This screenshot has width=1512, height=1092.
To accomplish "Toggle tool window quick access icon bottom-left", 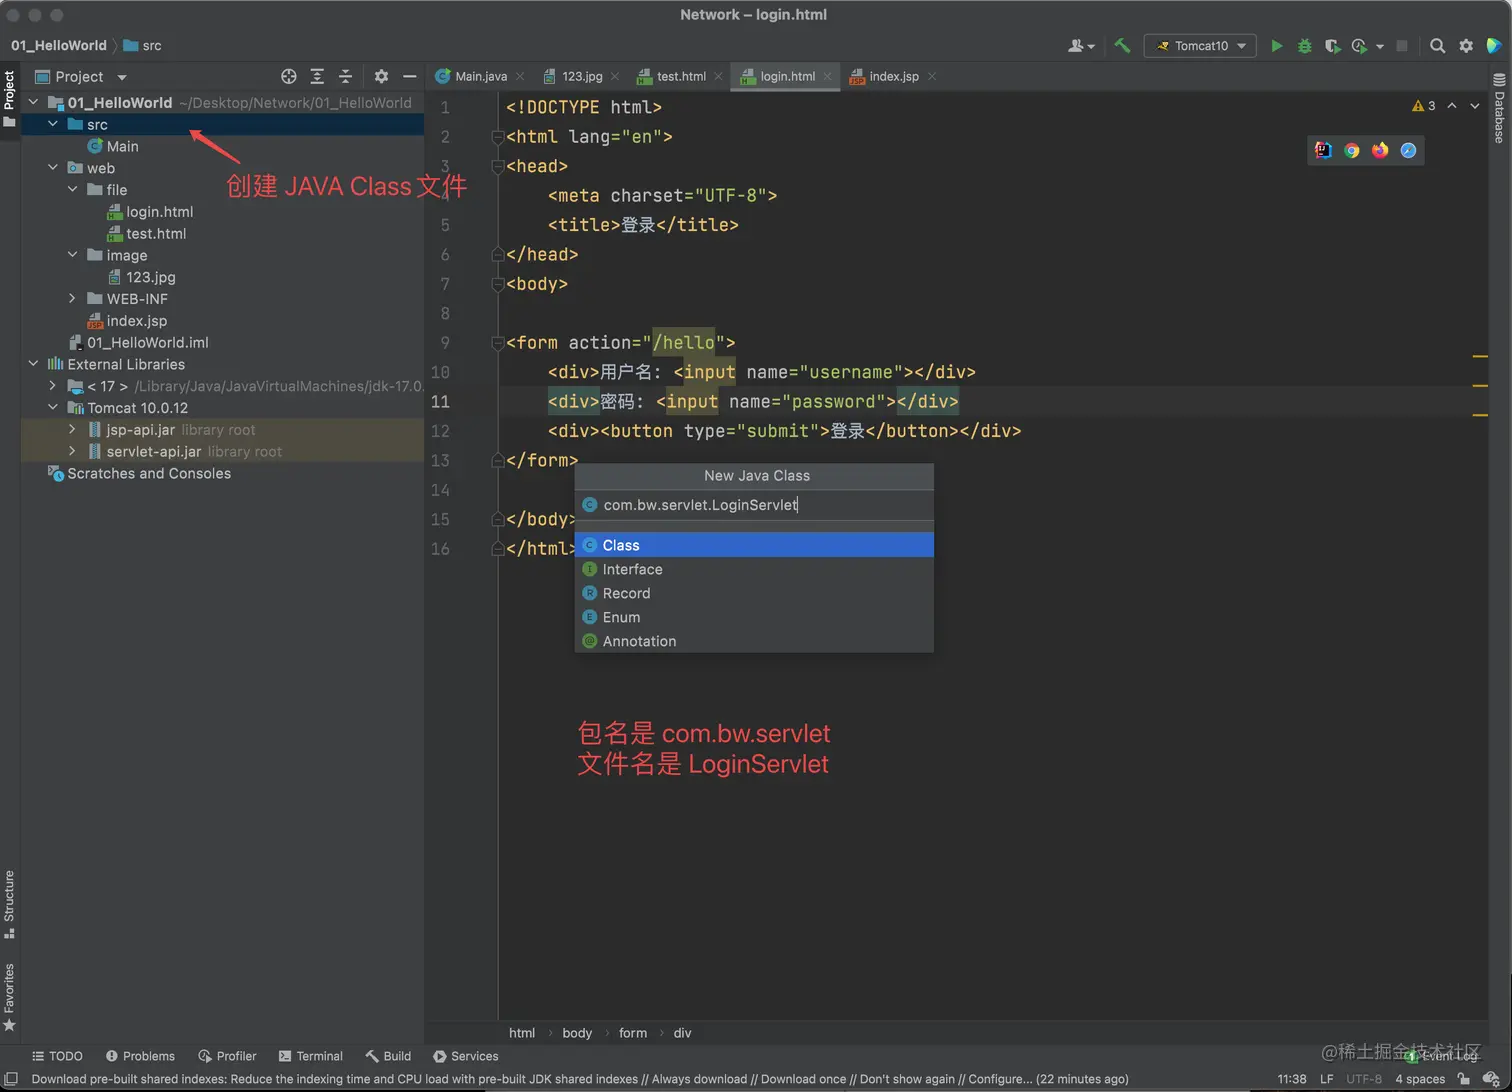I will tap(11, 1079).
